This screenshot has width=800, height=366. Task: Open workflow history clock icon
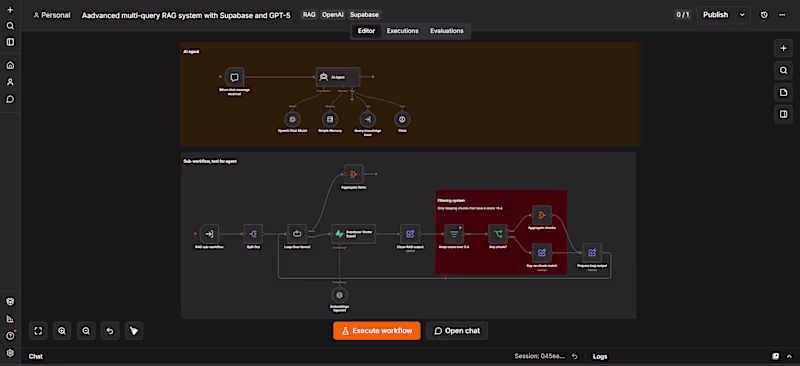(764, 15)
